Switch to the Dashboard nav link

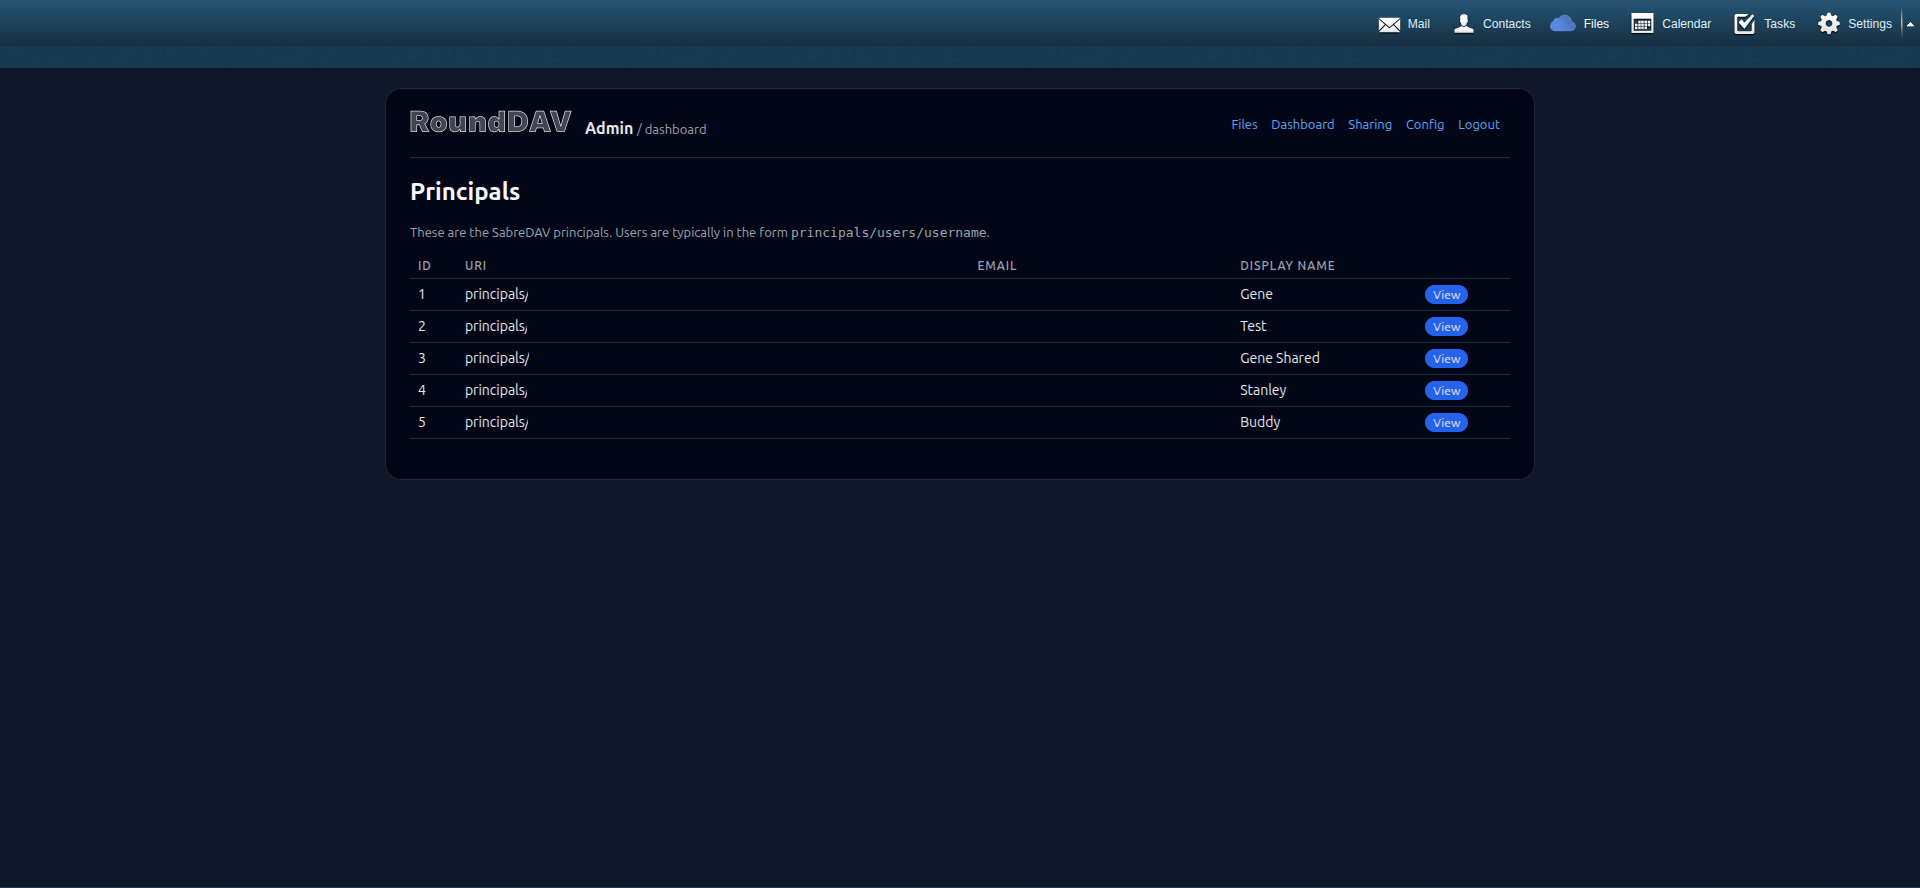point(1302,125)
